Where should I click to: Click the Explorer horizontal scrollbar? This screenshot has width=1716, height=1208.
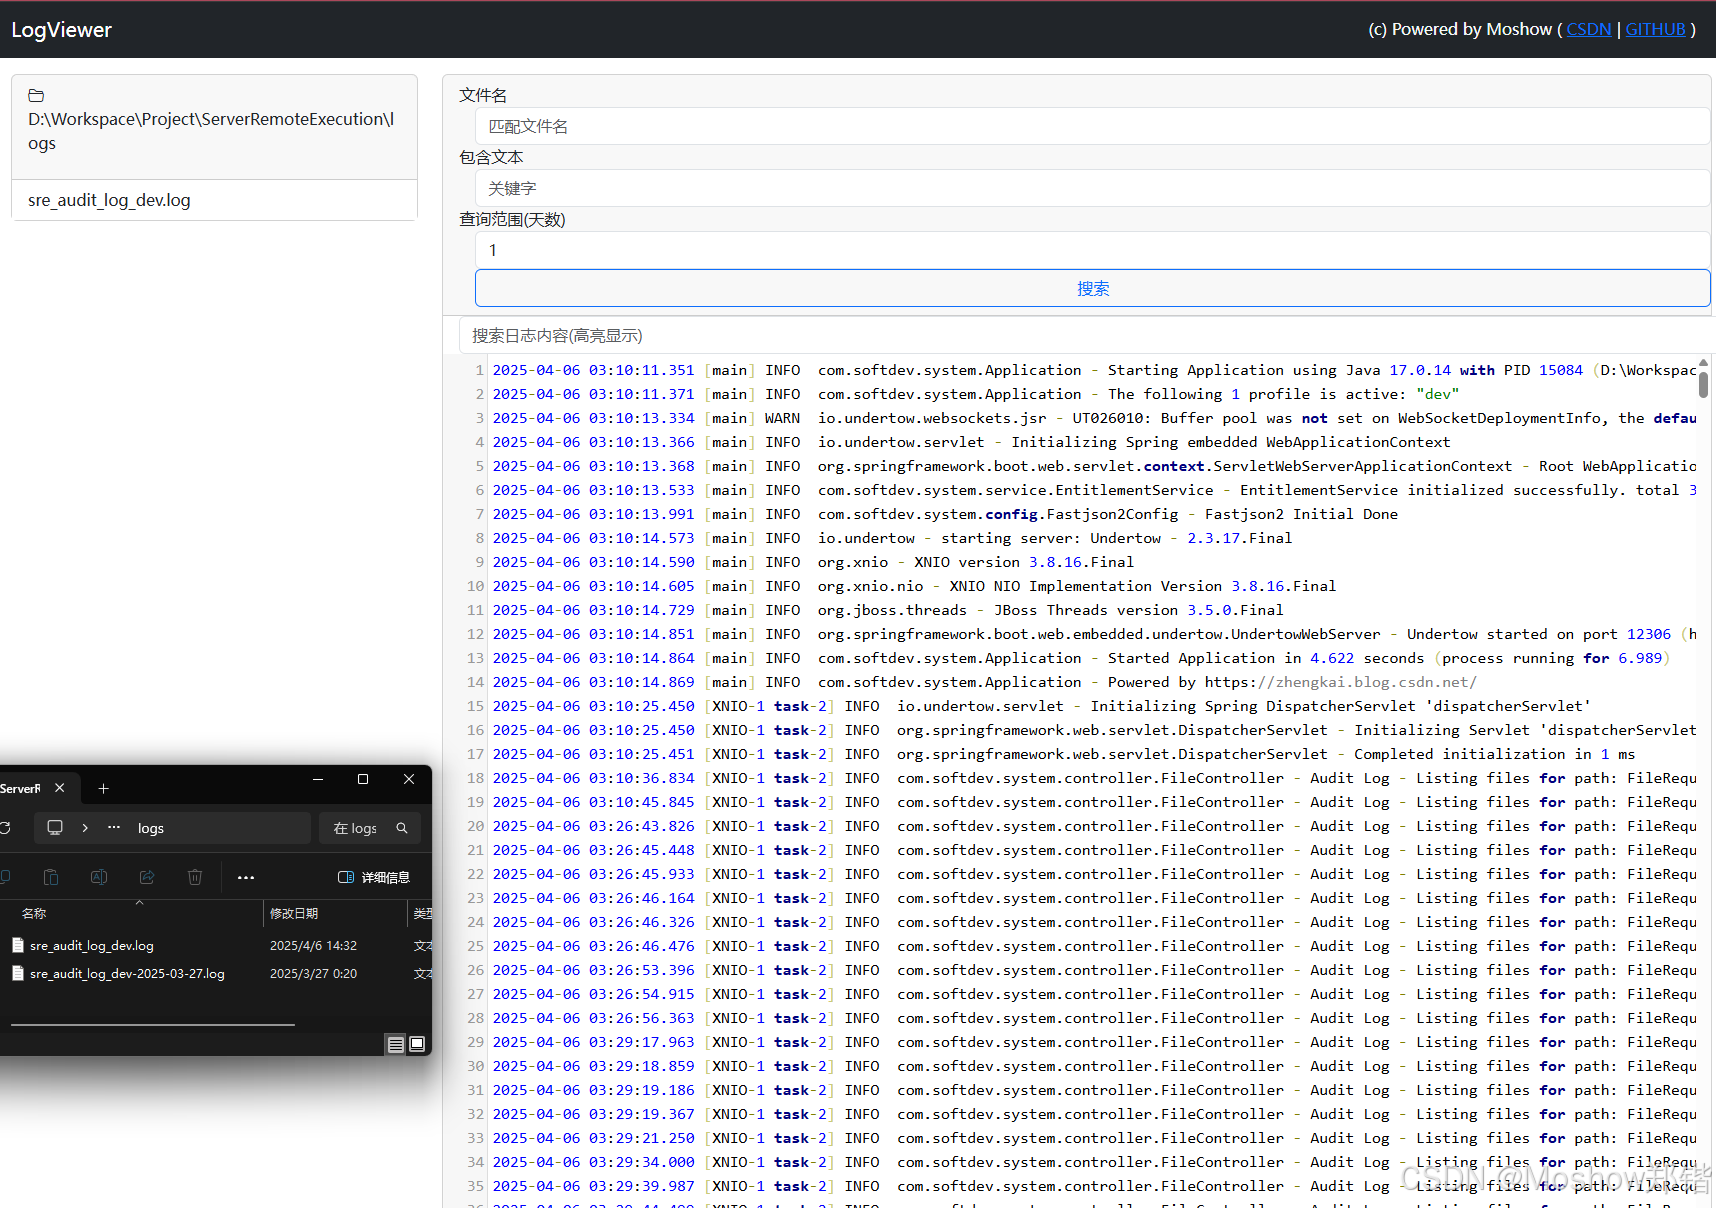(x=153, y=1024)
